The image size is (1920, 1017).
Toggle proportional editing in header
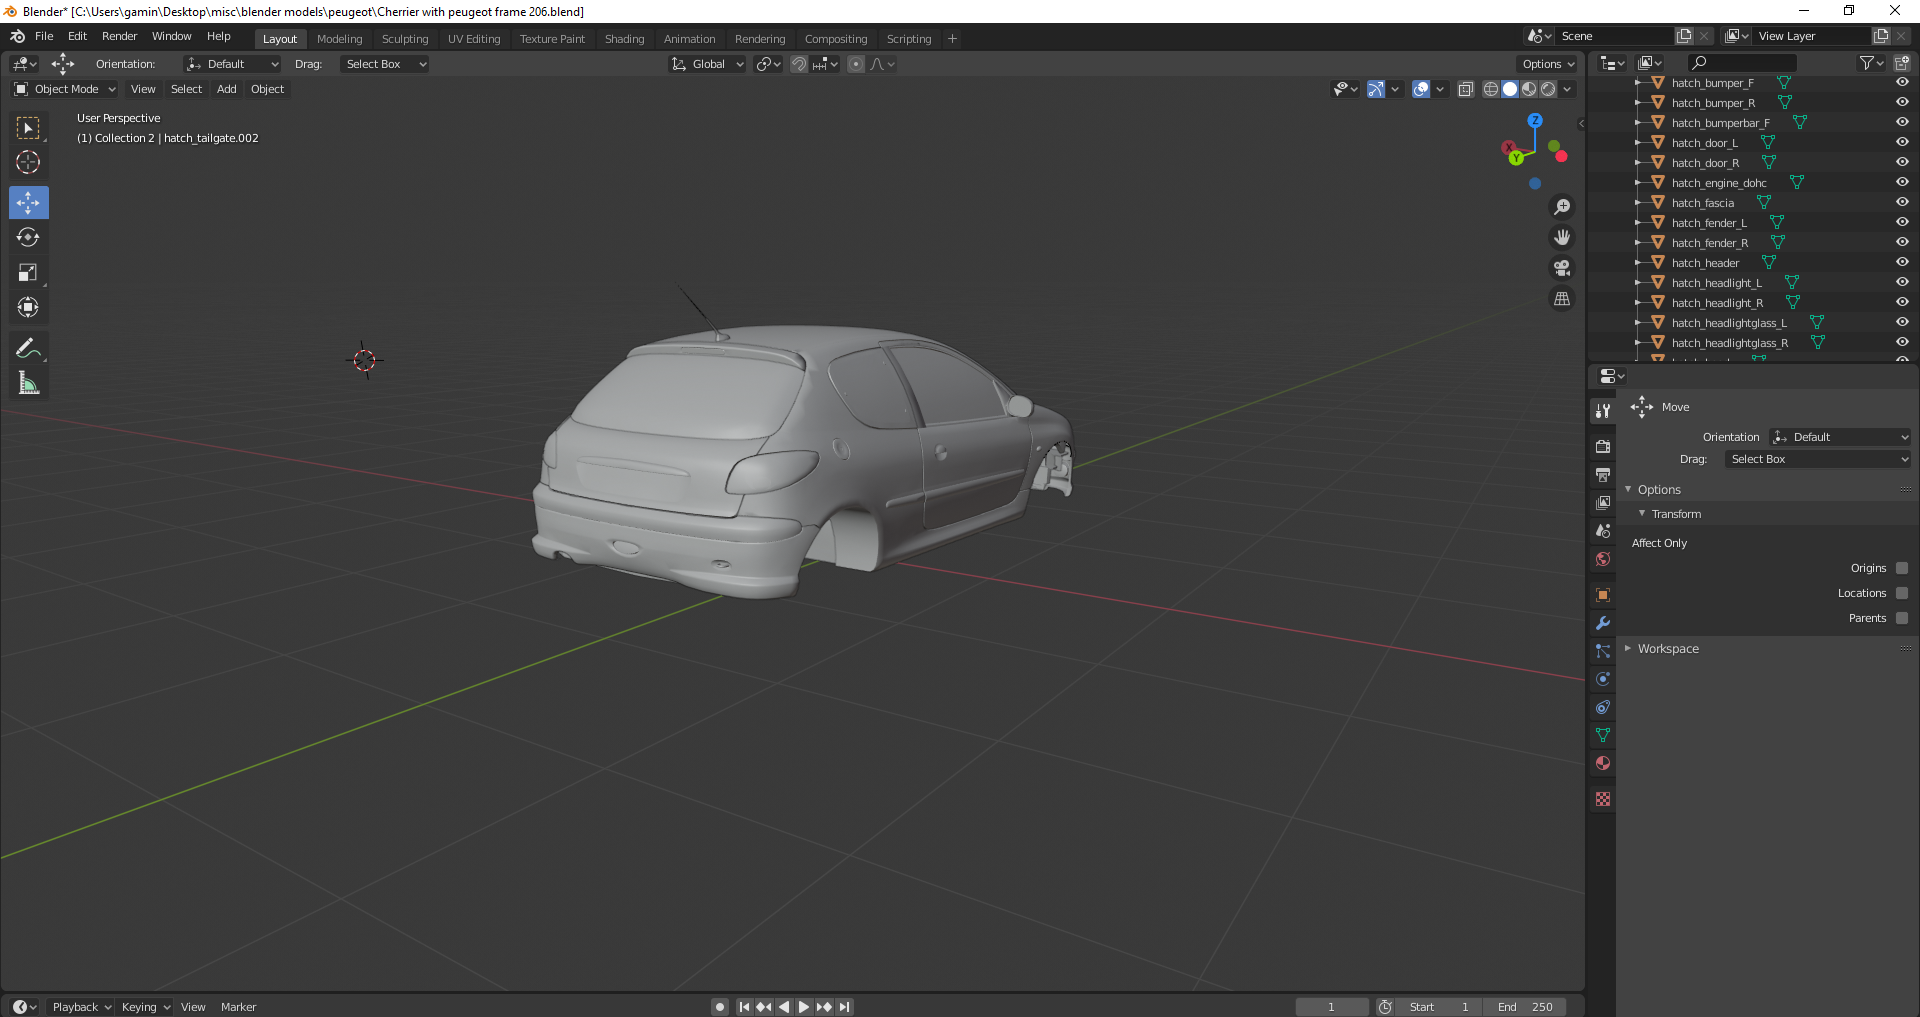point(856,64)
